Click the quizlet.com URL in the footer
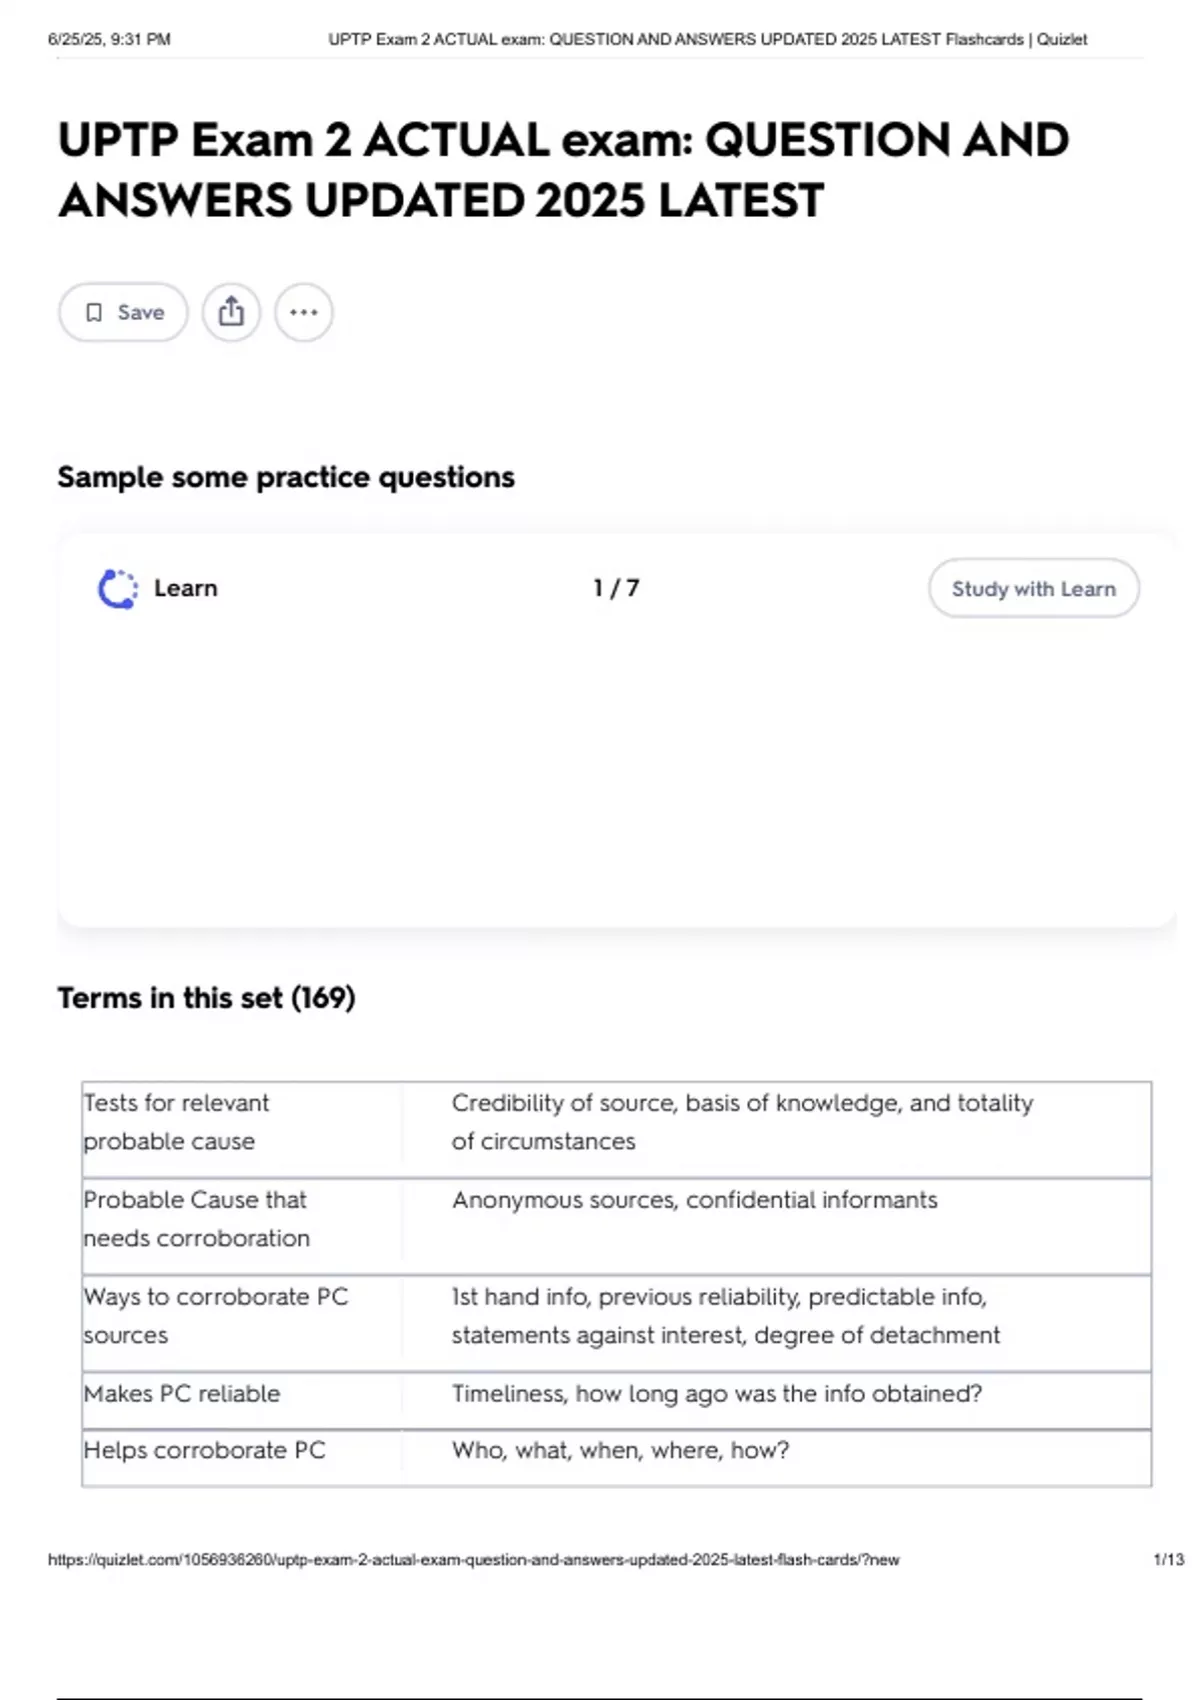This screenshot has height=1700, width=1200. coord(473,1560)
